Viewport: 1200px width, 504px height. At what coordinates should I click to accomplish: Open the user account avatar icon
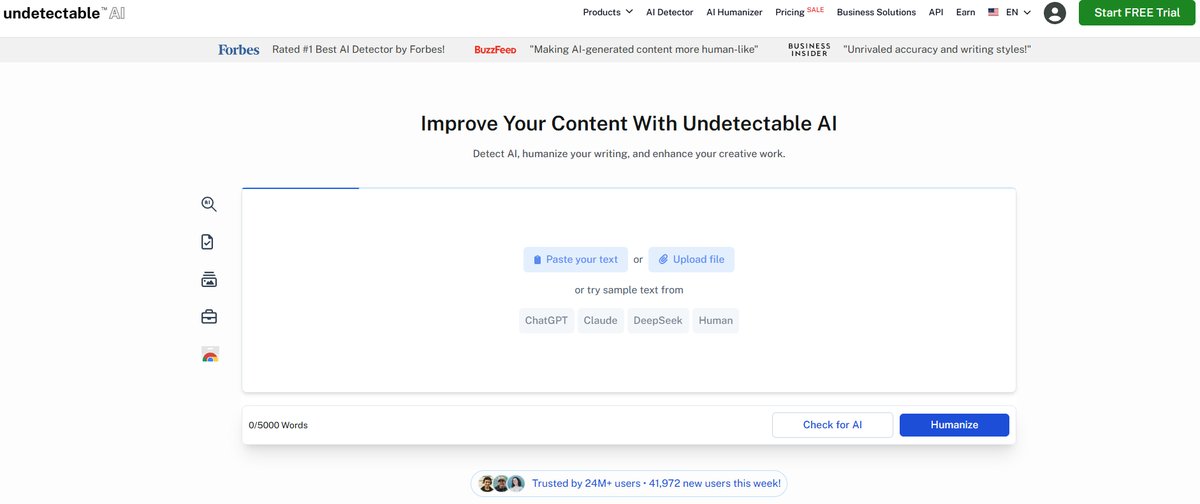pos(1054,13)
